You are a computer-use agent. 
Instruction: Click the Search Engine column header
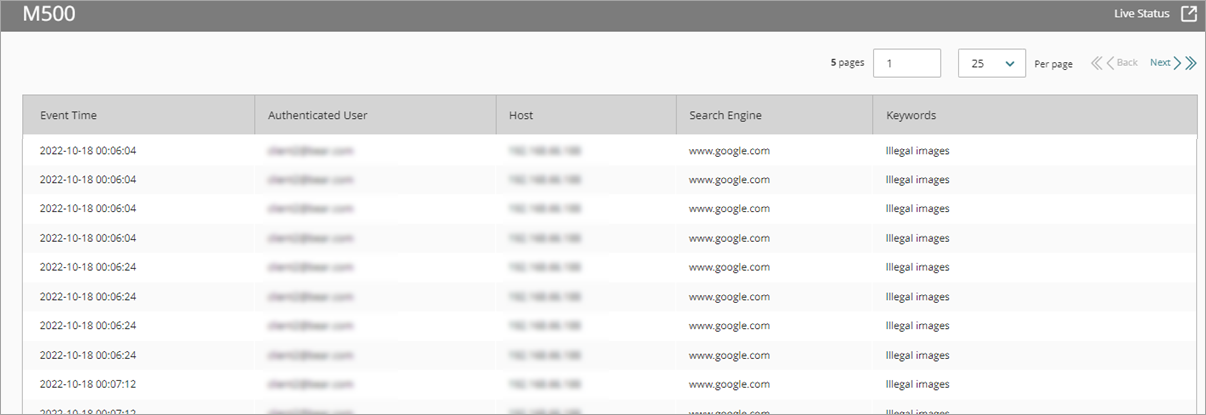click(x=725, y=115)
